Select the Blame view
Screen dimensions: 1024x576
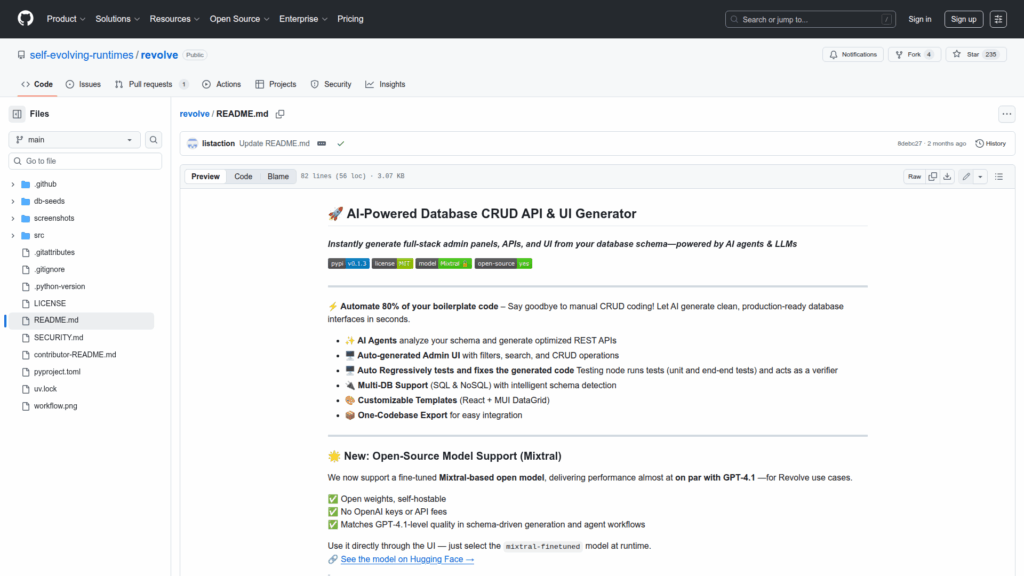pyautogui.click(x=278, y=176)
